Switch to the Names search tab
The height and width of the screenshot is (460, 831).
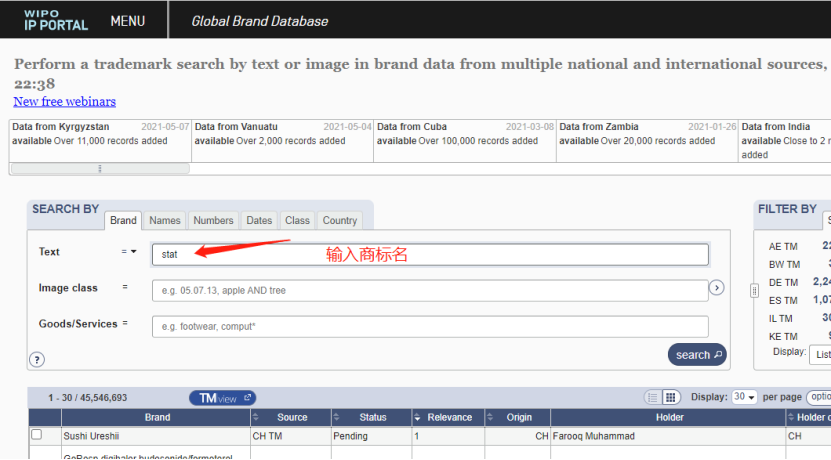click(165, 220)
